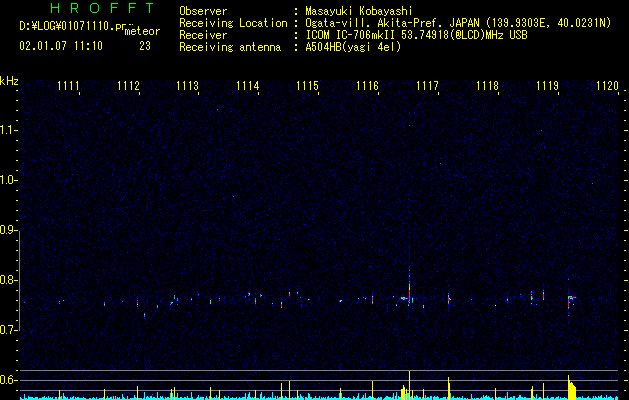Click the 1112 time axis label
Image resolution: width=629 pixels, height=400 pixels.
[x=128, y=86]
